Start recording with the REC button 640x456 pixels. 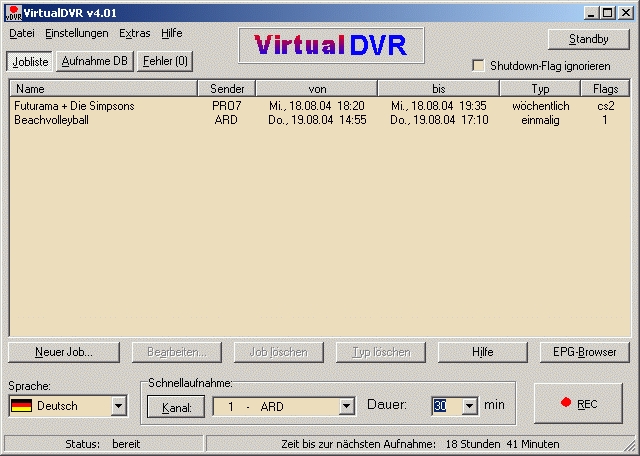[x=579, y=404]
